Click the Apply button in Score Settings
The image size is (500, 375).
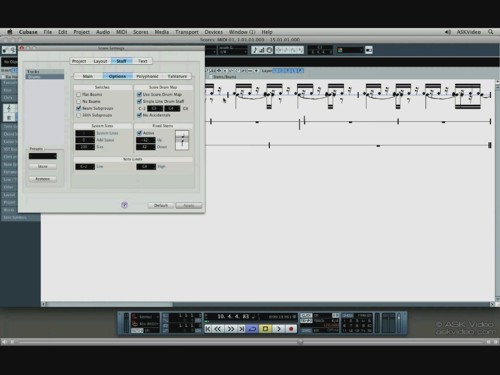coord(189,205)
